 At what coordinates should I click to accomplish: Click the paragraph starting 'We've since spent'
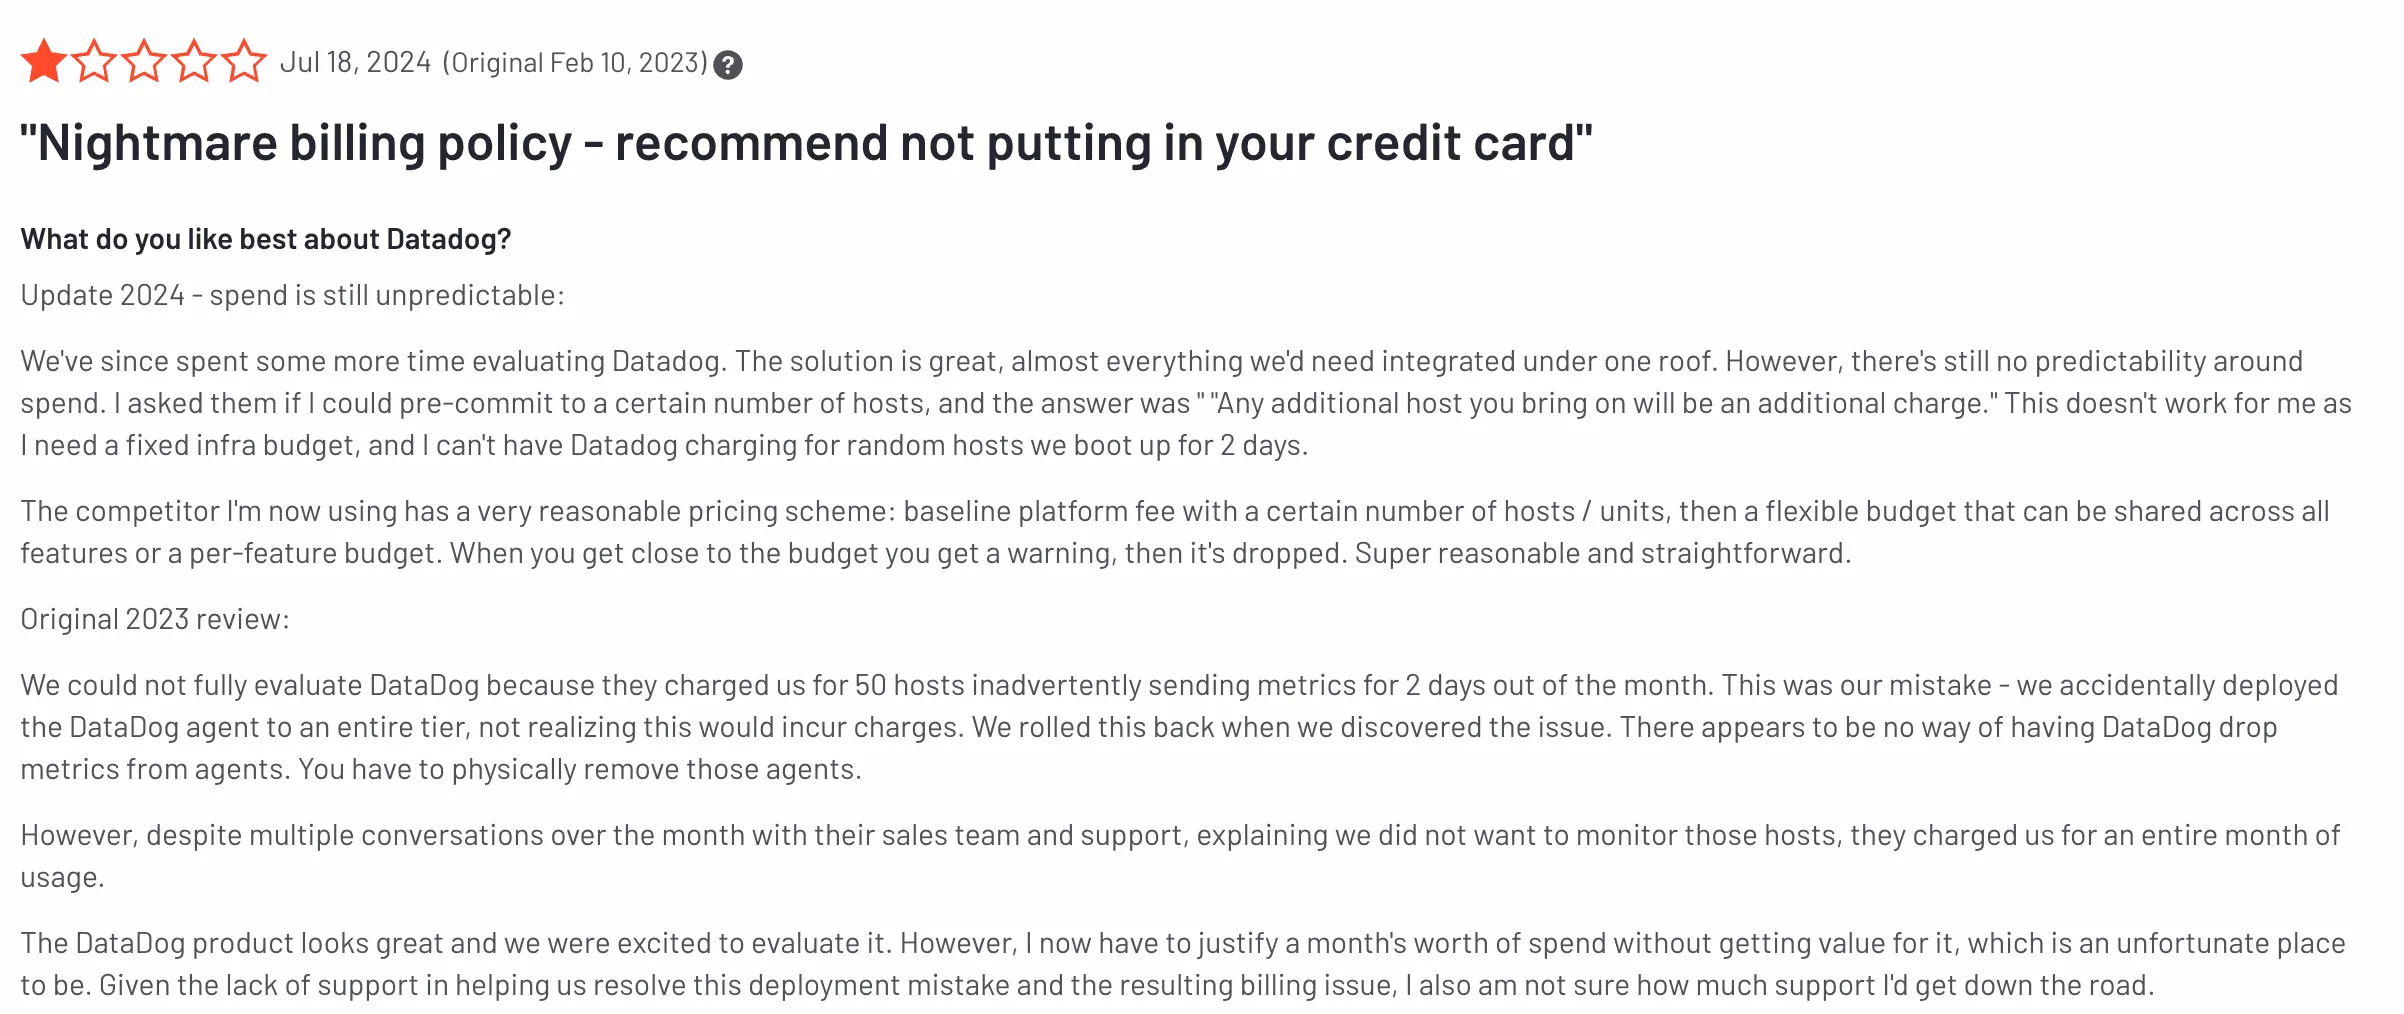[1186, 403]
